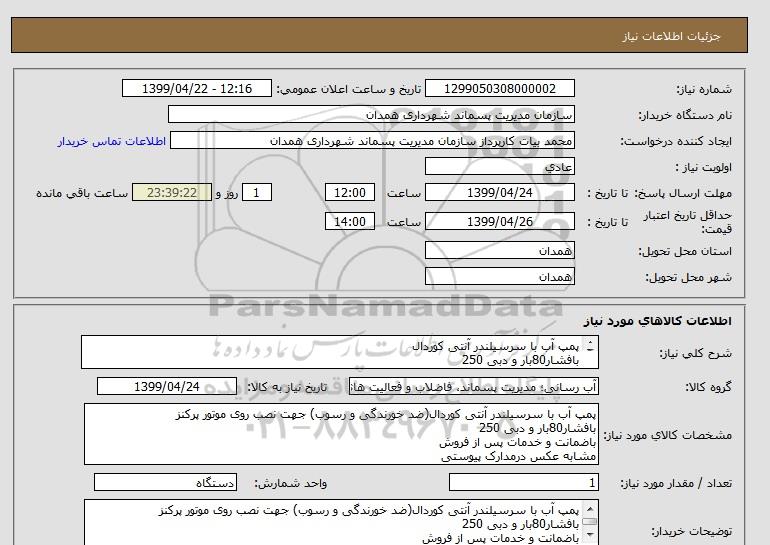
Task: Click the label ایجاد کننده درخواست
Action: coord(676,141)
